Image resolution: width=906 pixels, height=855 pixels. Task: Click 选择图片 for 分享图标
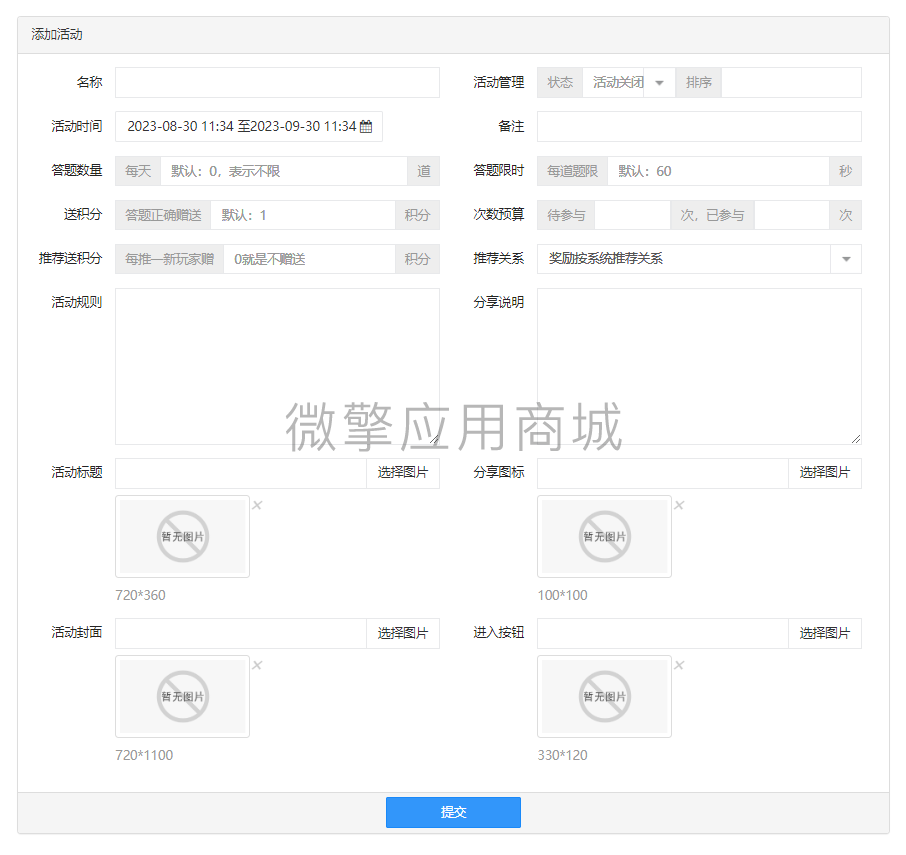(x=825, y=473)
